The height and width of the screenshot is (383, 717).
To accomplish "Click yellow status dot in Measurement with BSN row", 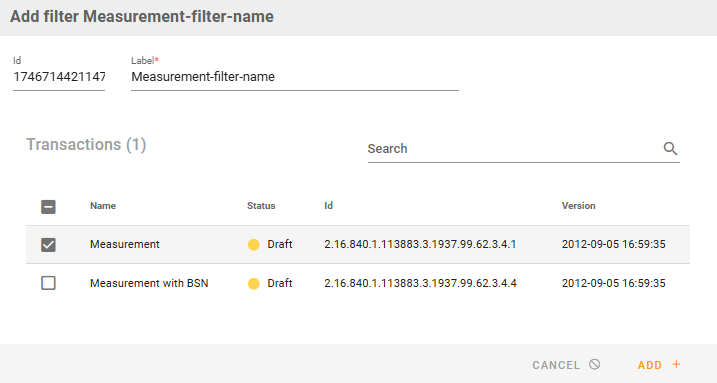I will pos(254,283).
